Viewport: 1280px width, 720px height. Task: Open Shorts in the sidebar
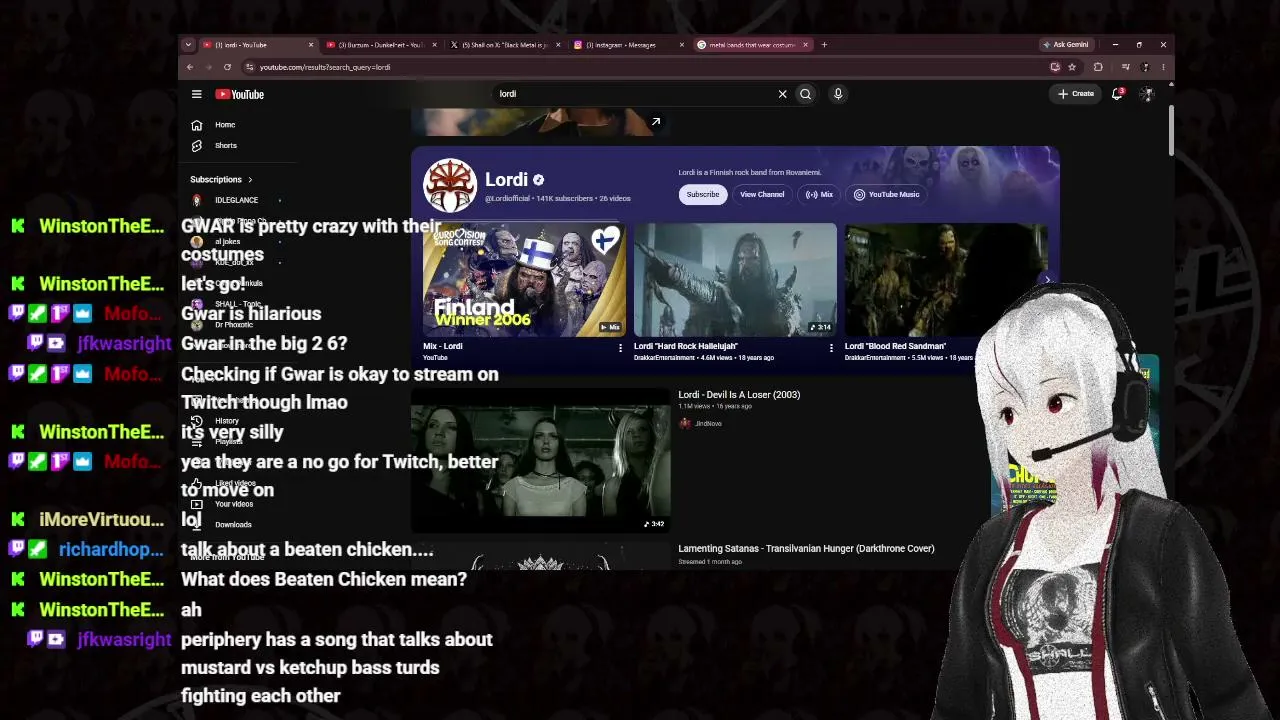point(226,146)
